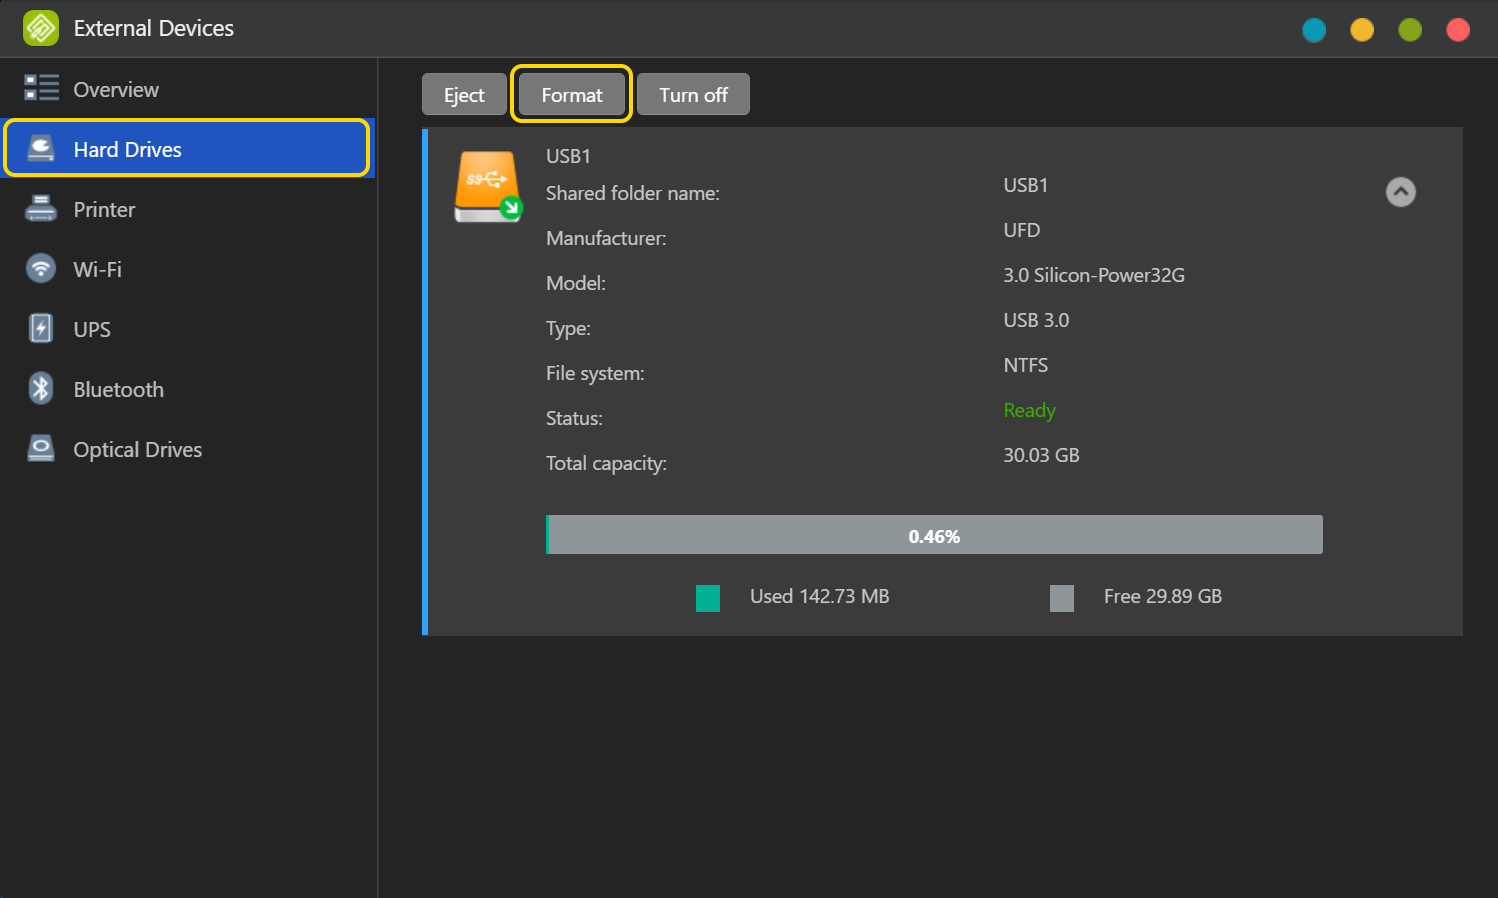Click the Bluetooth symbol icon
The height and width of the screenshot is (898, 1498).
point(41,389)
